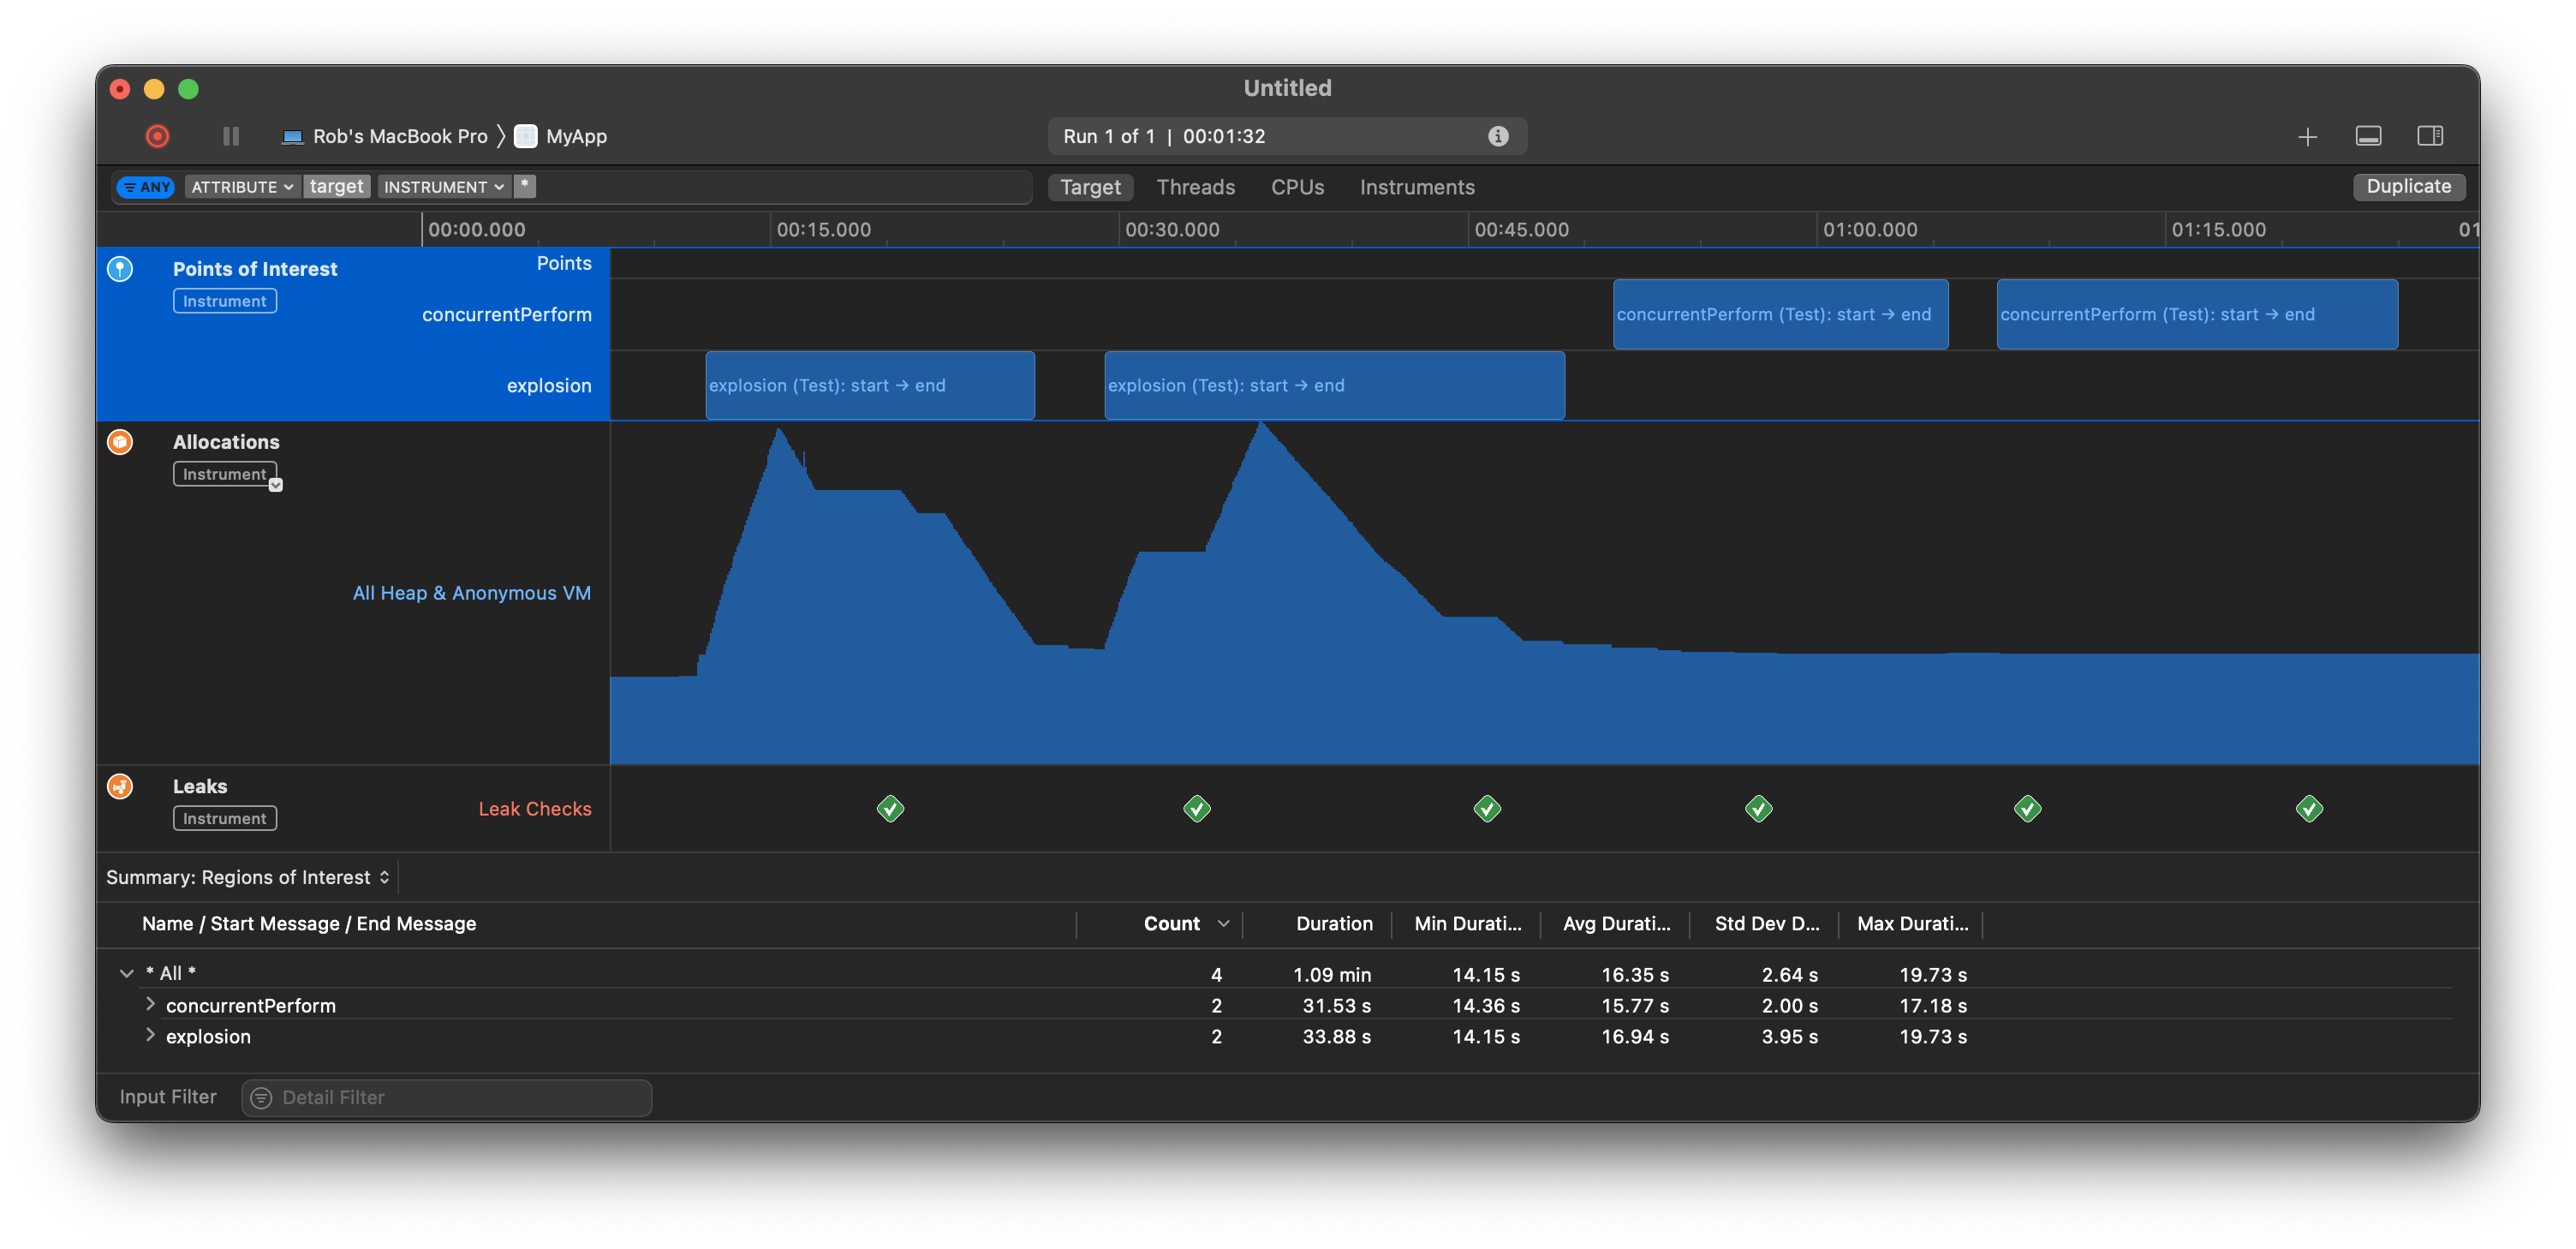Image resolution: width=2576 pixels, height=1249 pixels.
Task: Click the 01:00.000 timeline ruler mark
Action: pos(1869,230)
